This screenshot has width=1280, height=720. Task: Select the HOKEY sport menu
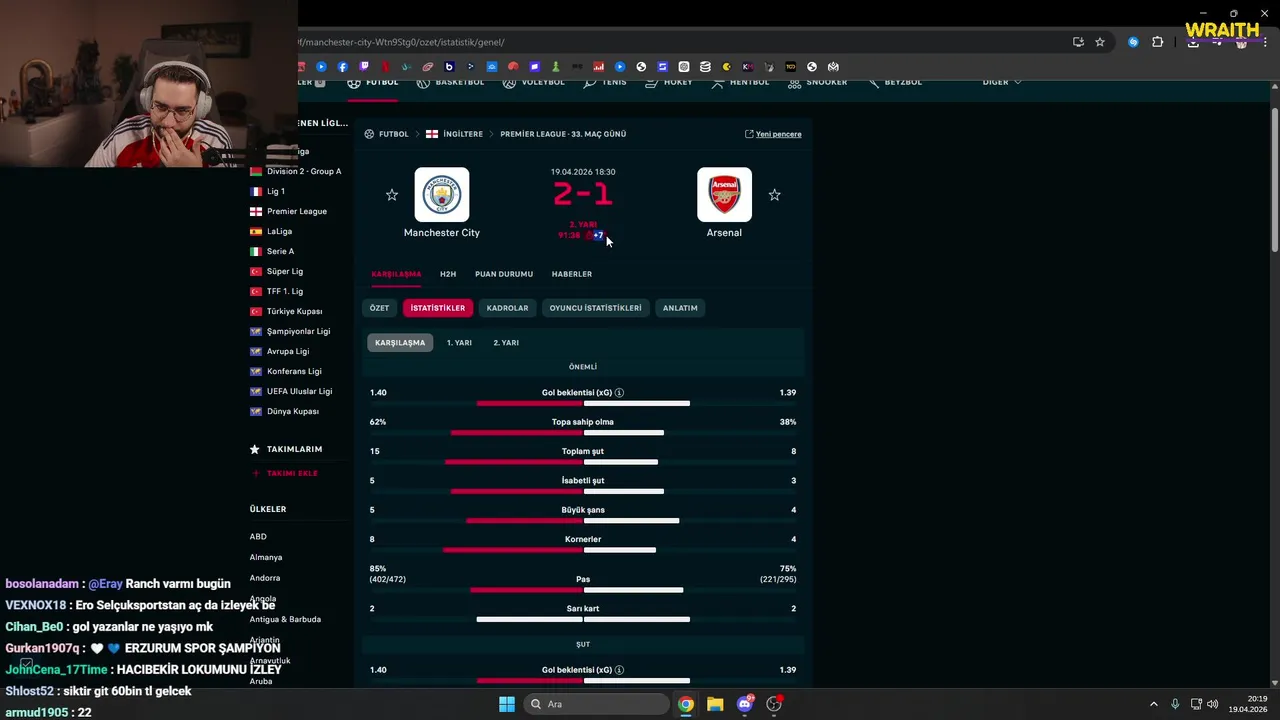[669, 82]
